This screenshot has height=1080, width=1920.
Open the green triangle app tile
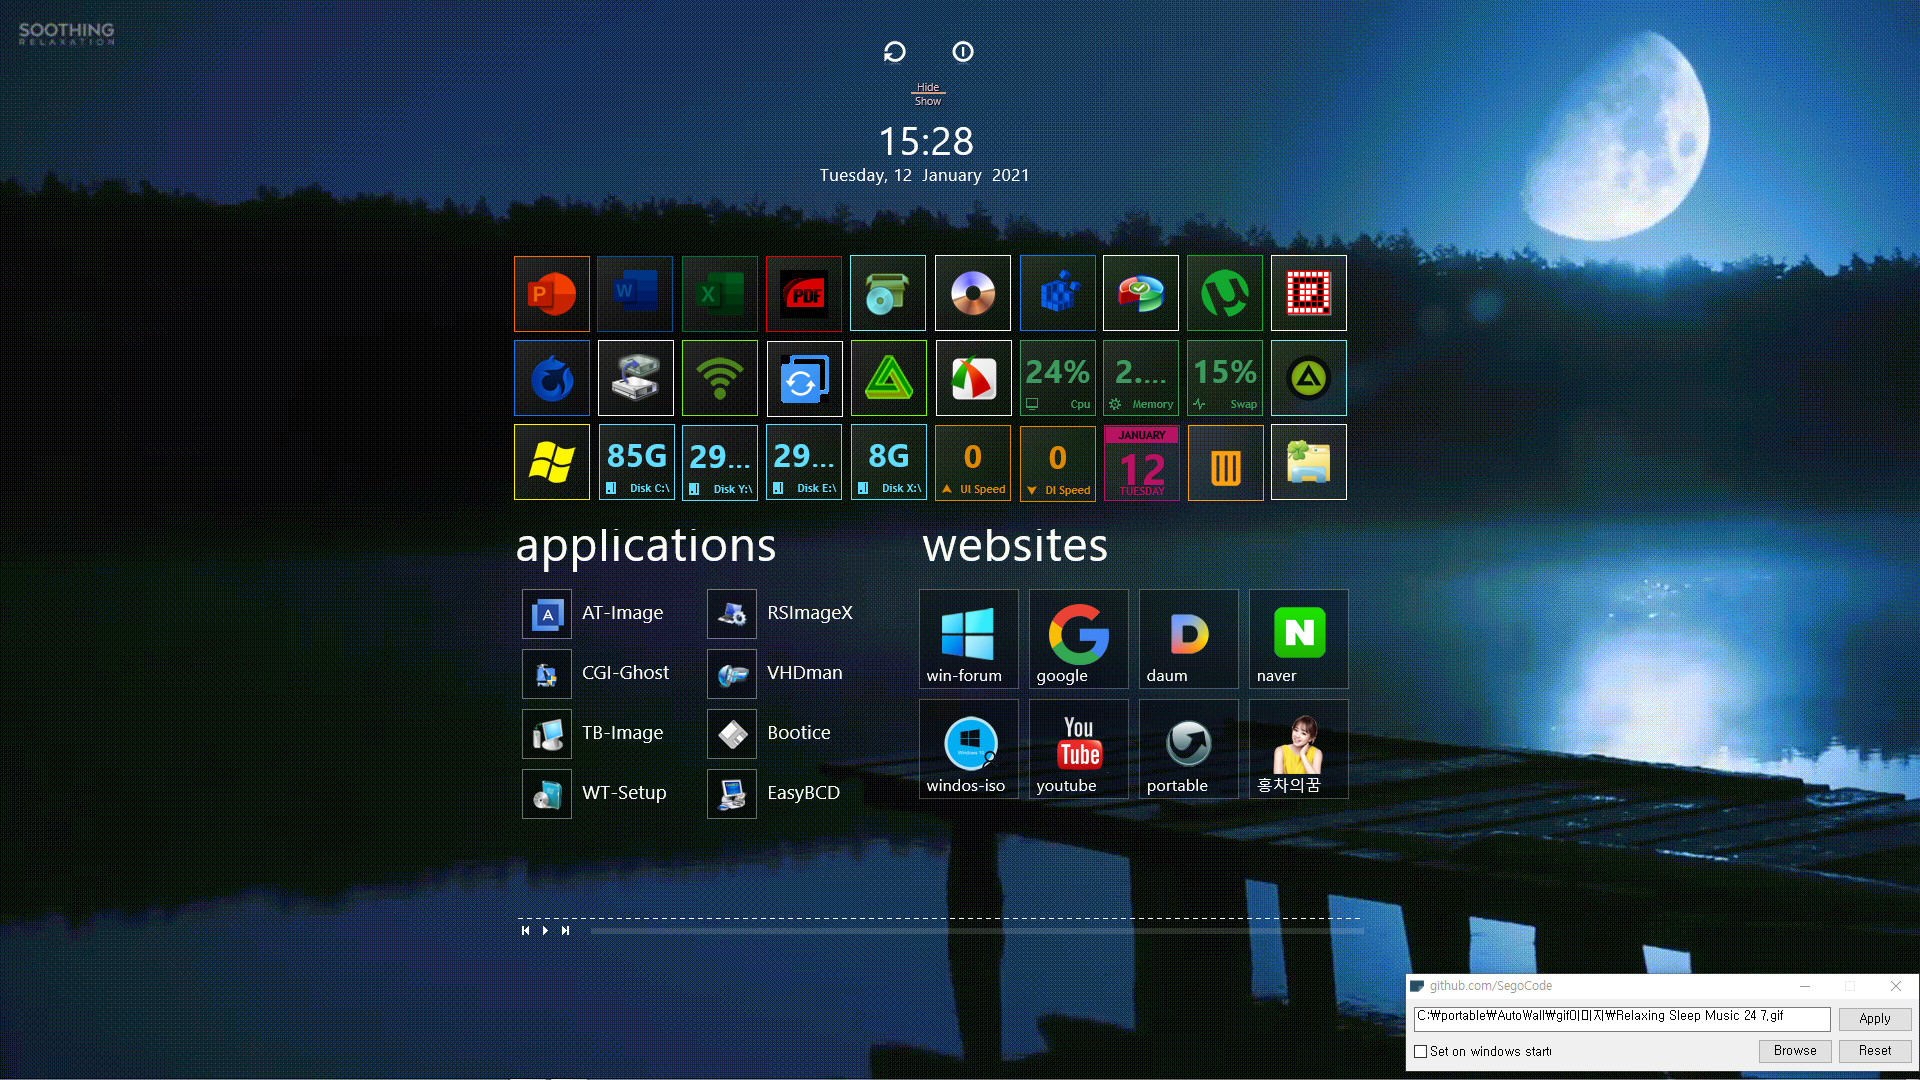[888, 378]
